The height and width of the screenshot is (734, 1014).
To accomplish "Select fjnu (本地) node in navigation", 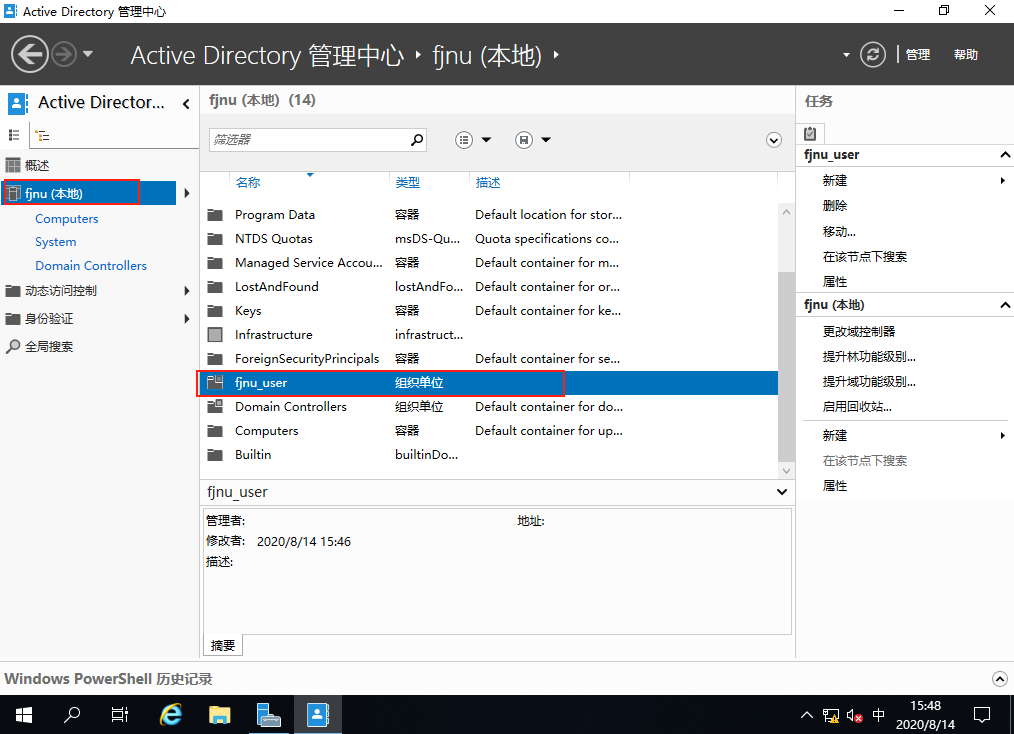I will pos(89,193).
